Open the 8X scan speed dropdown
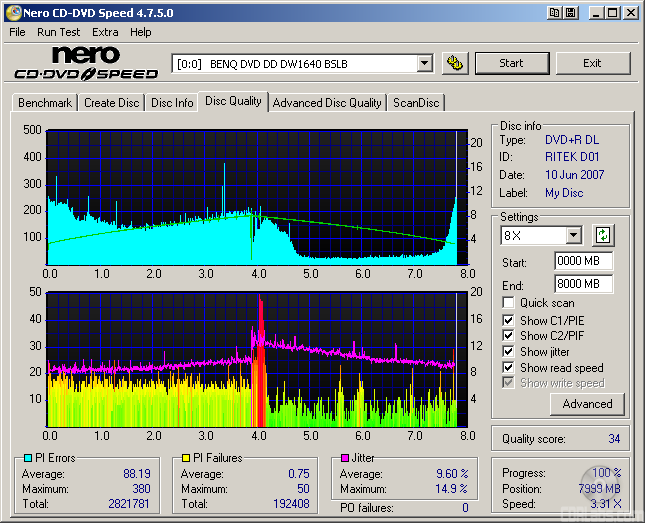 (573, 236)
